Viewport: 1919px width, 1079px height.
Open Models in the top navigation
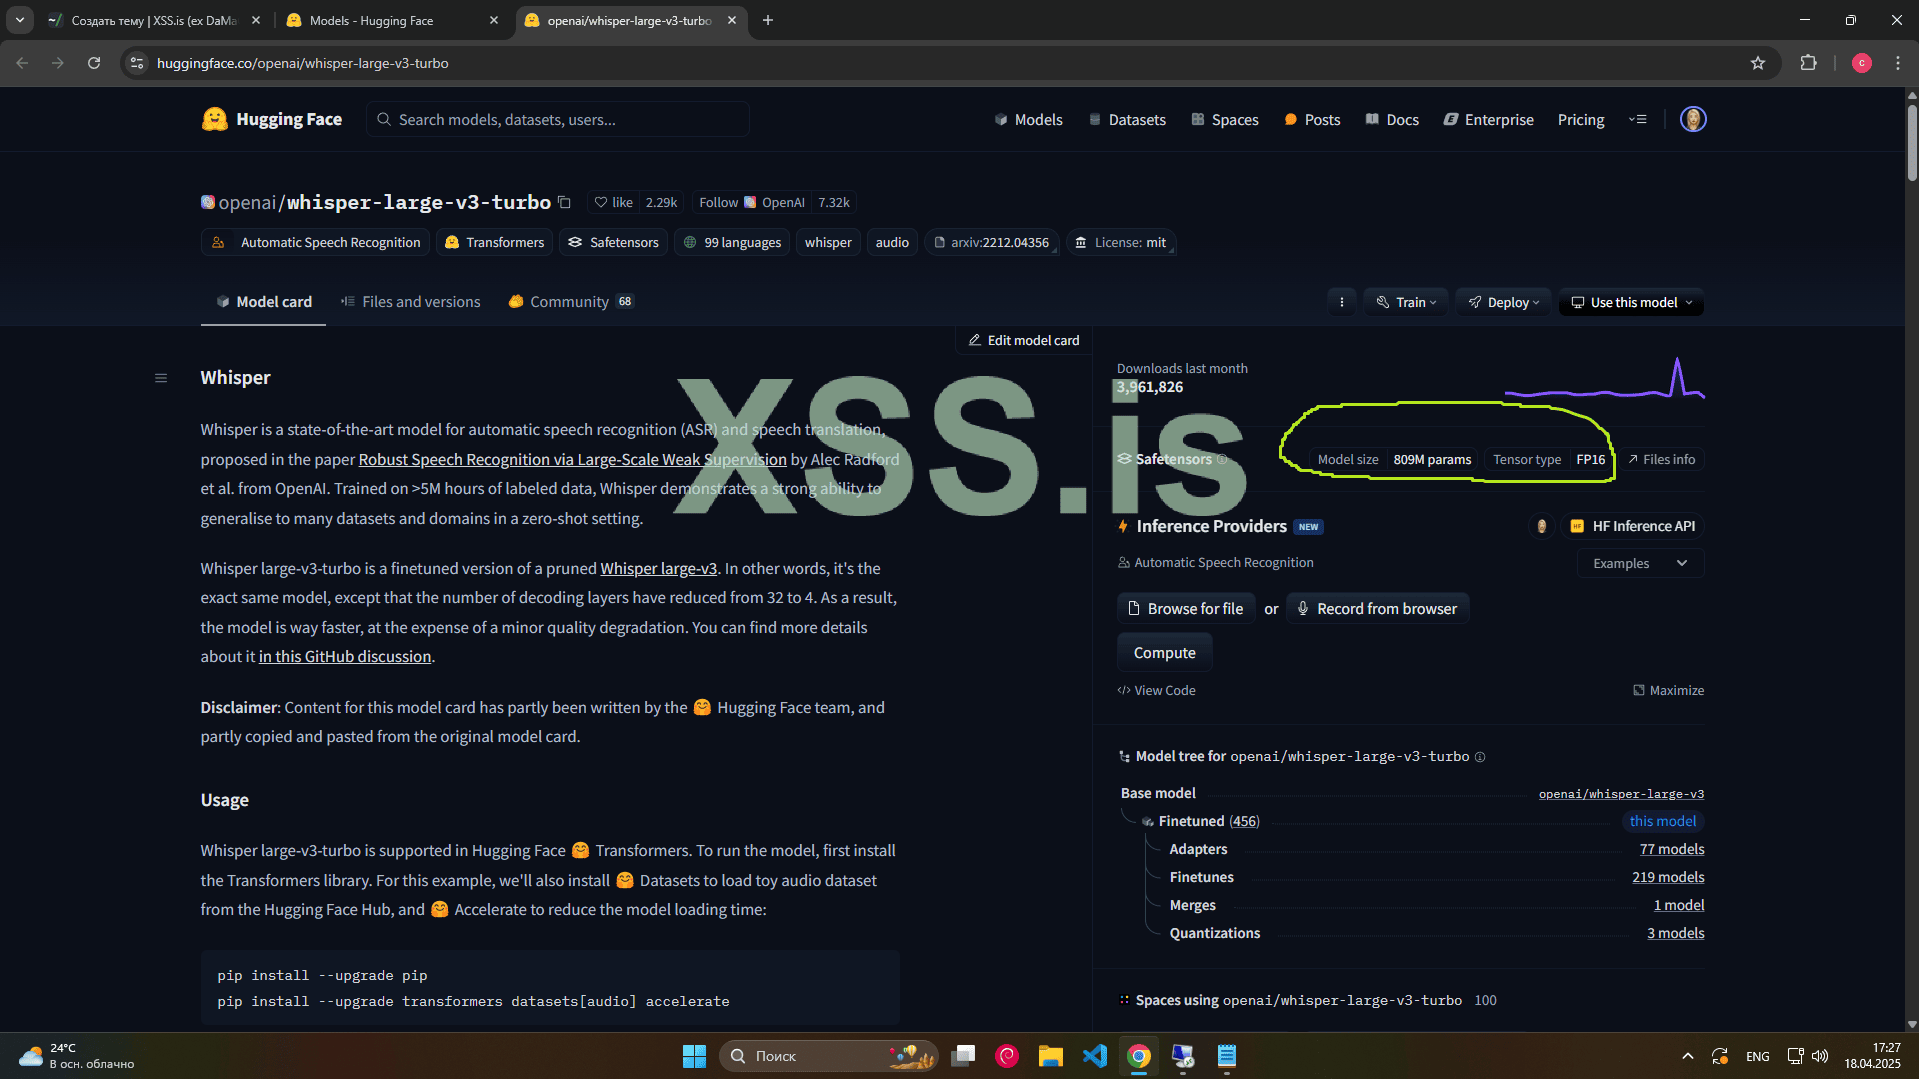[1028, 119]
